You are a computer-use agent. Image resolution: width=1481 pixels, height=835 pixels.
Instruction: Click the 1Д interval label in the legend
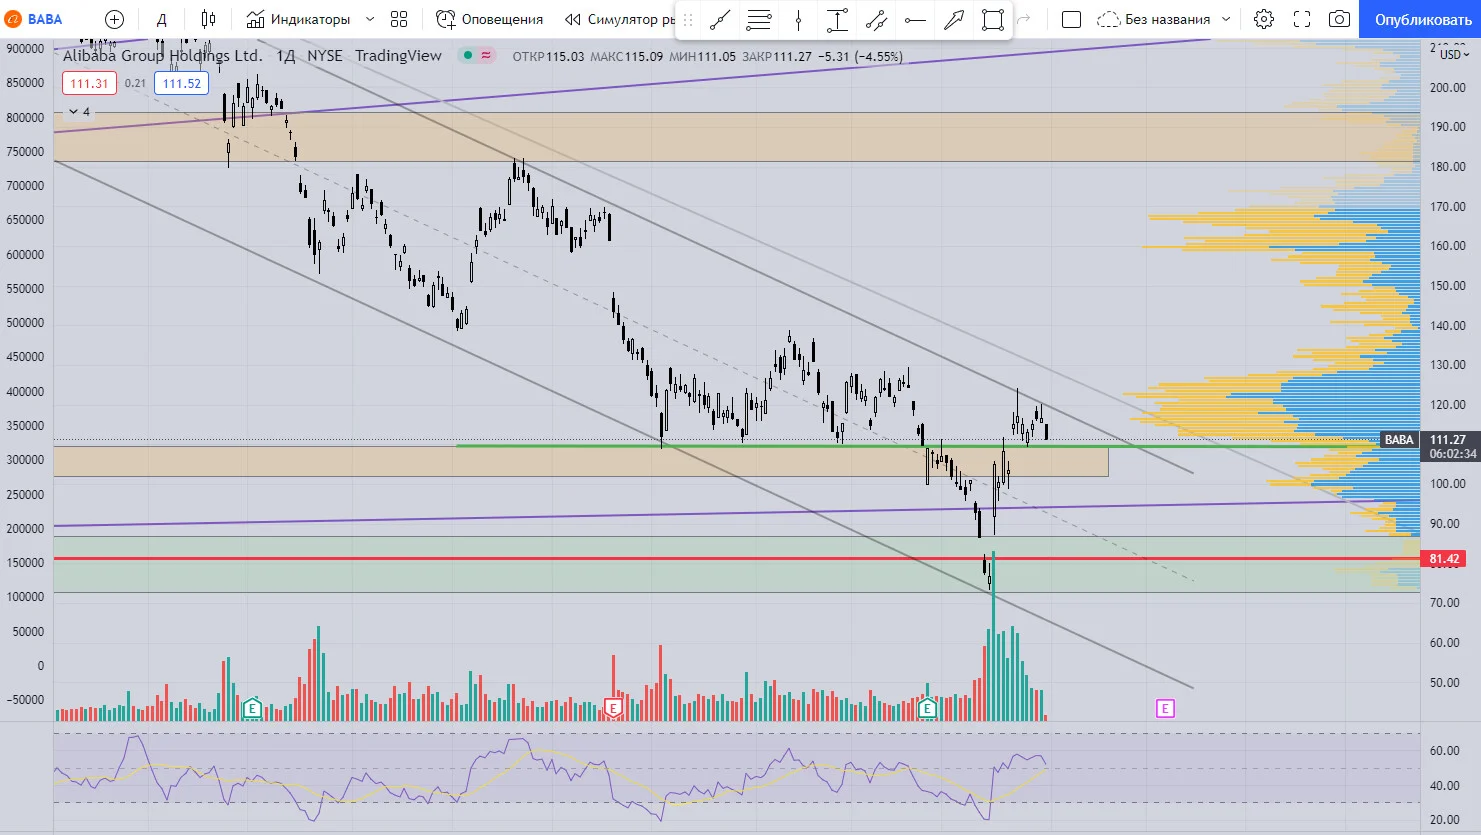pyautogui.click(x=286, y=56)
